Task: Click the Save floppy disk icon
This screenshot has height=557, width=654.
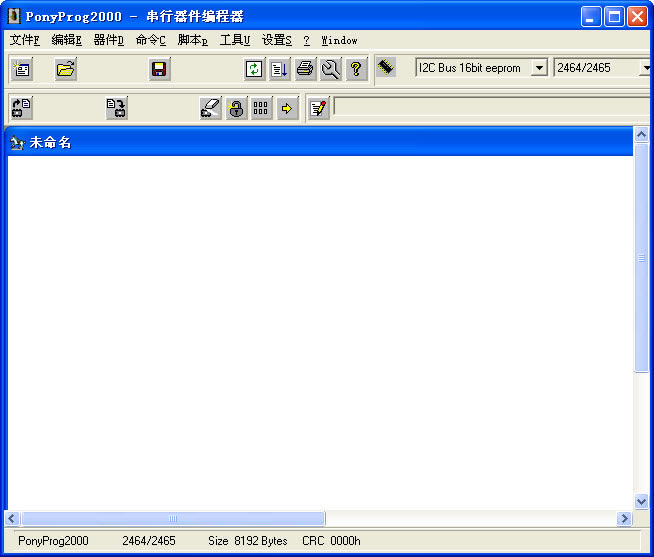Action: [x=159, y=69]
